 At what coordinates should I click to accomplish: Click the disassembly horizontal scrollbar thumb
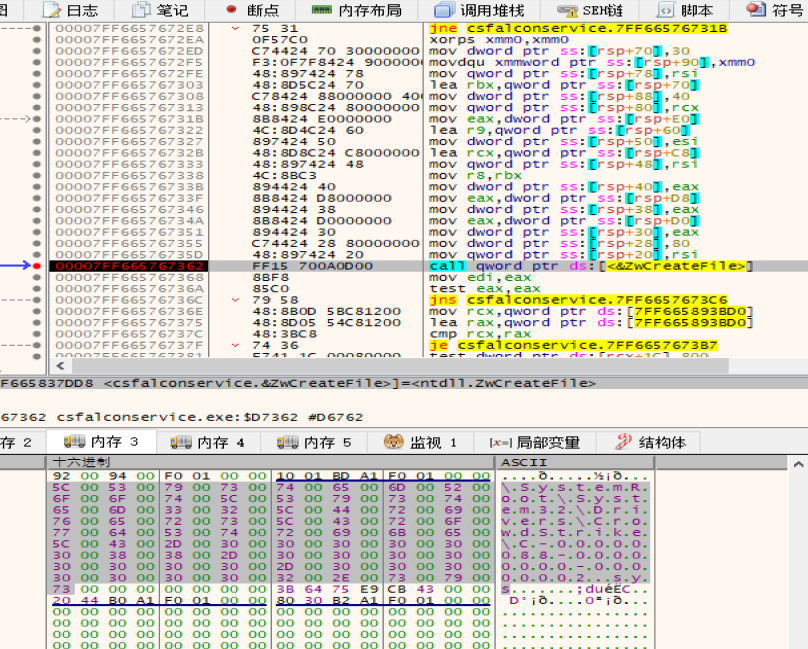coord(400,366)
